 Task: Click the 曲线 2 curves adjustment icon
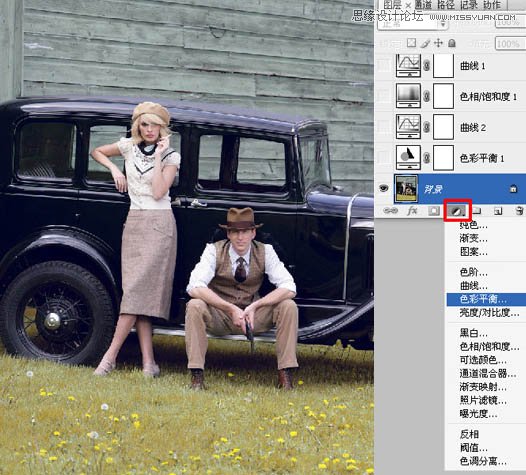point(408,126)
